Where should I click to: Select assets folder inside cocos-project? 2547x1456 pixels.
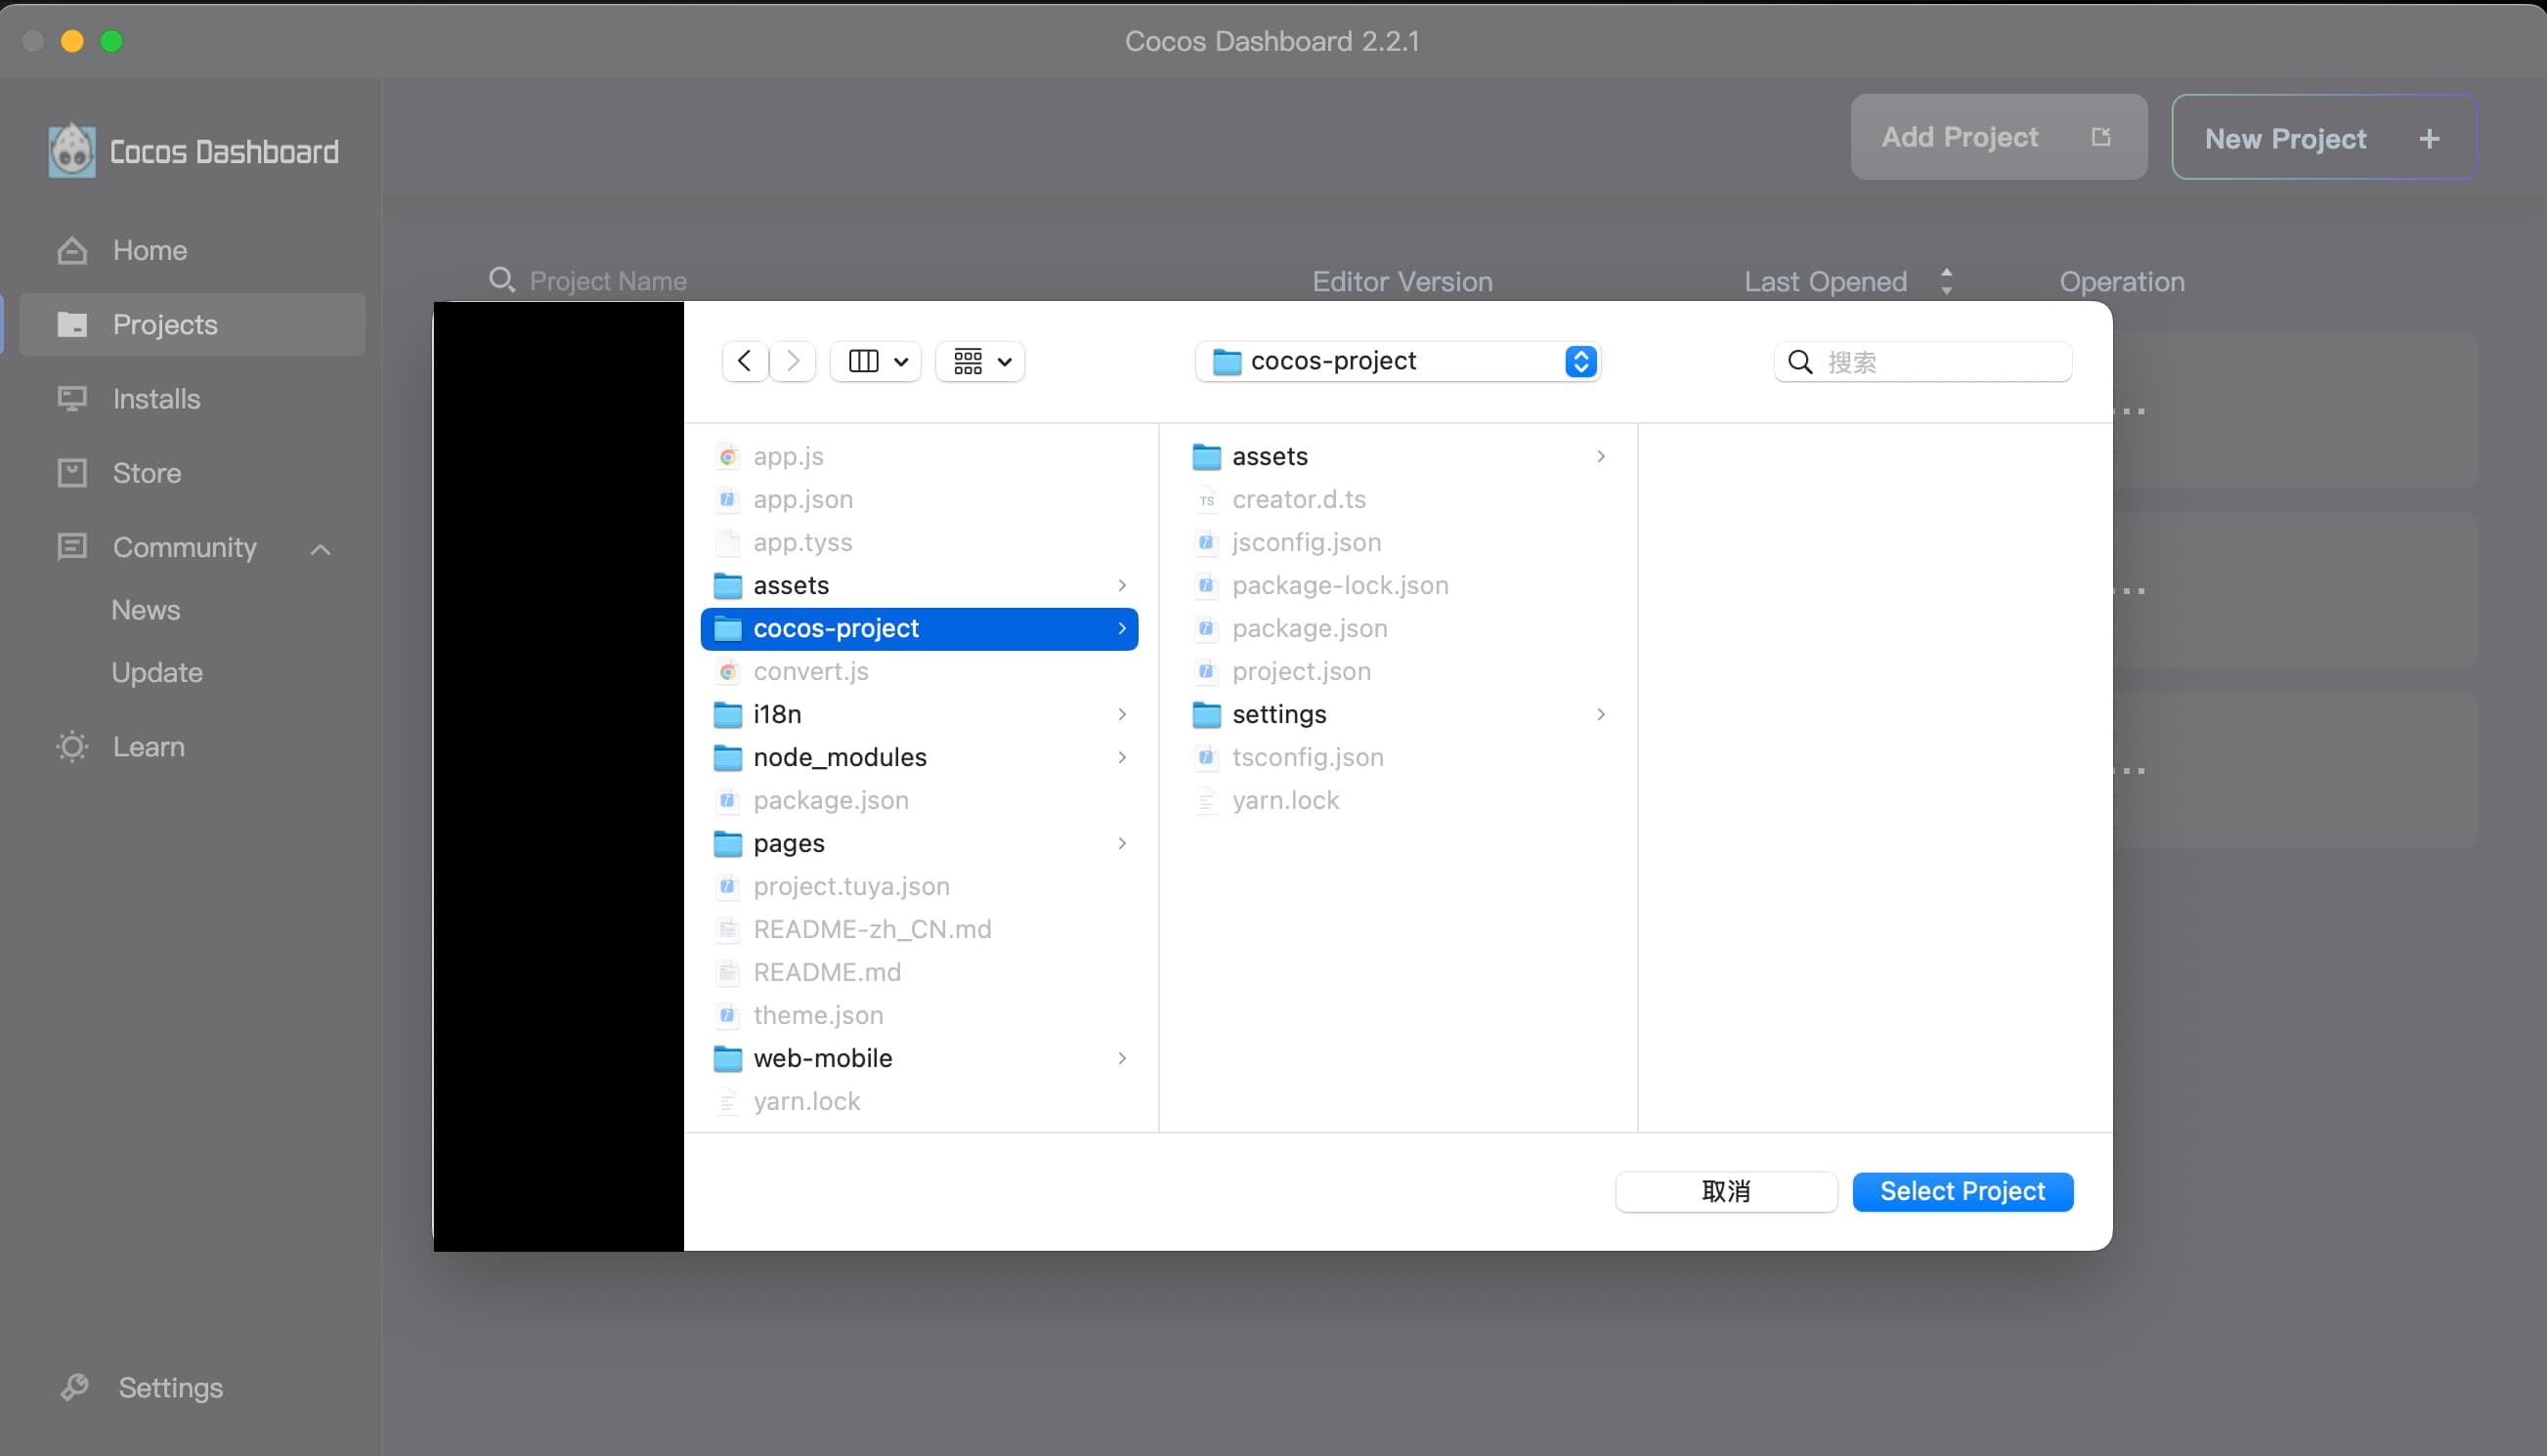(1398, 456)
